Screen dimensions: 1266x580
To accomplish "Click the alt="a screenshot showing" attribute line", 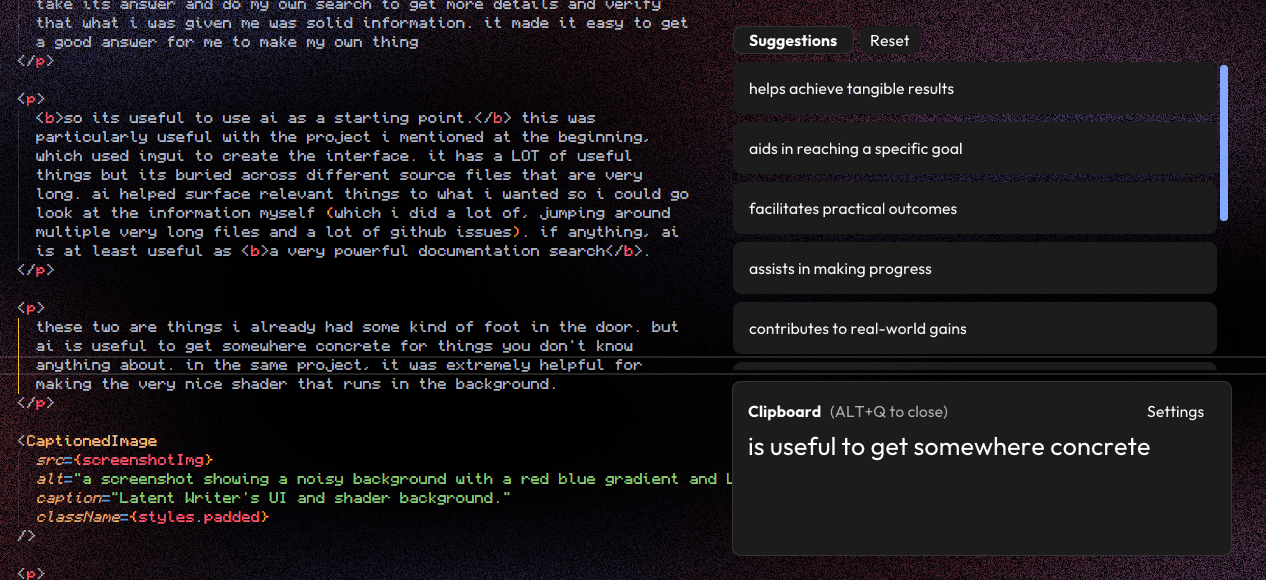I will point(384,479).
